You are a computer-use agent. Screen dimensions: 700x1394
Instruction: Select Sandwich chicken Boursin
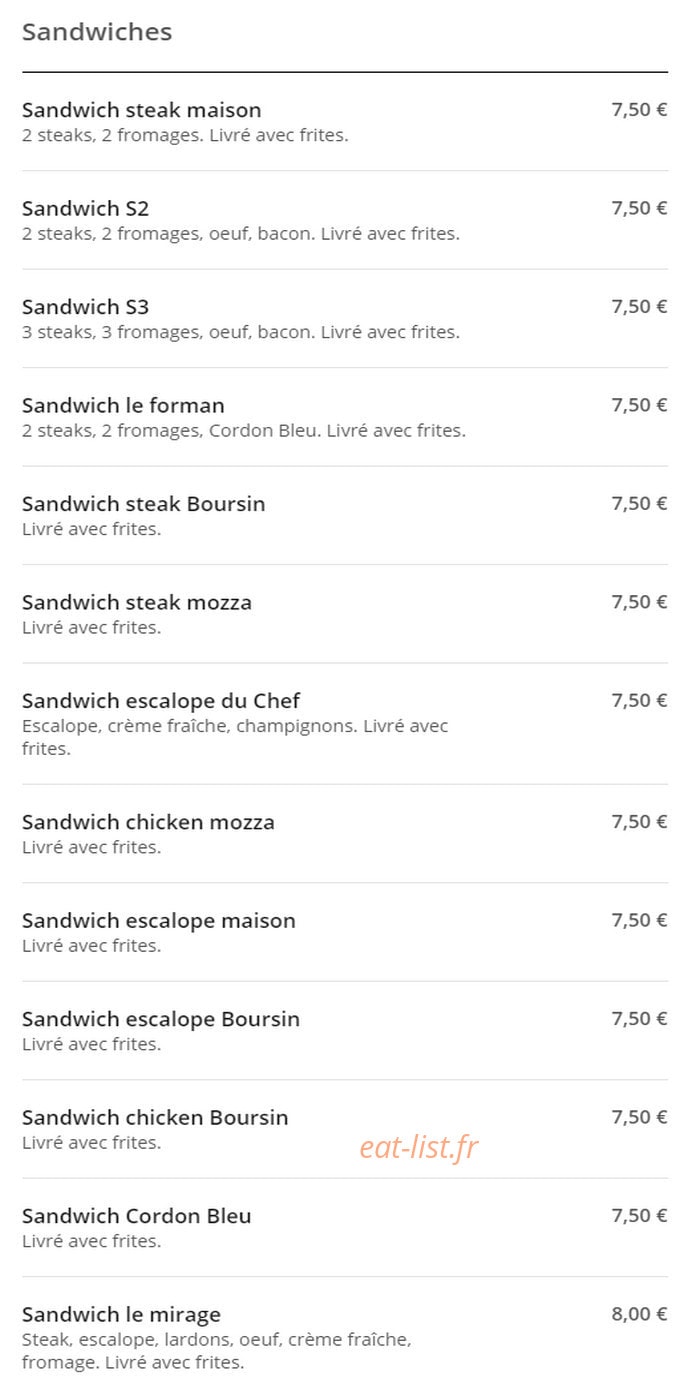(344, 1129)
